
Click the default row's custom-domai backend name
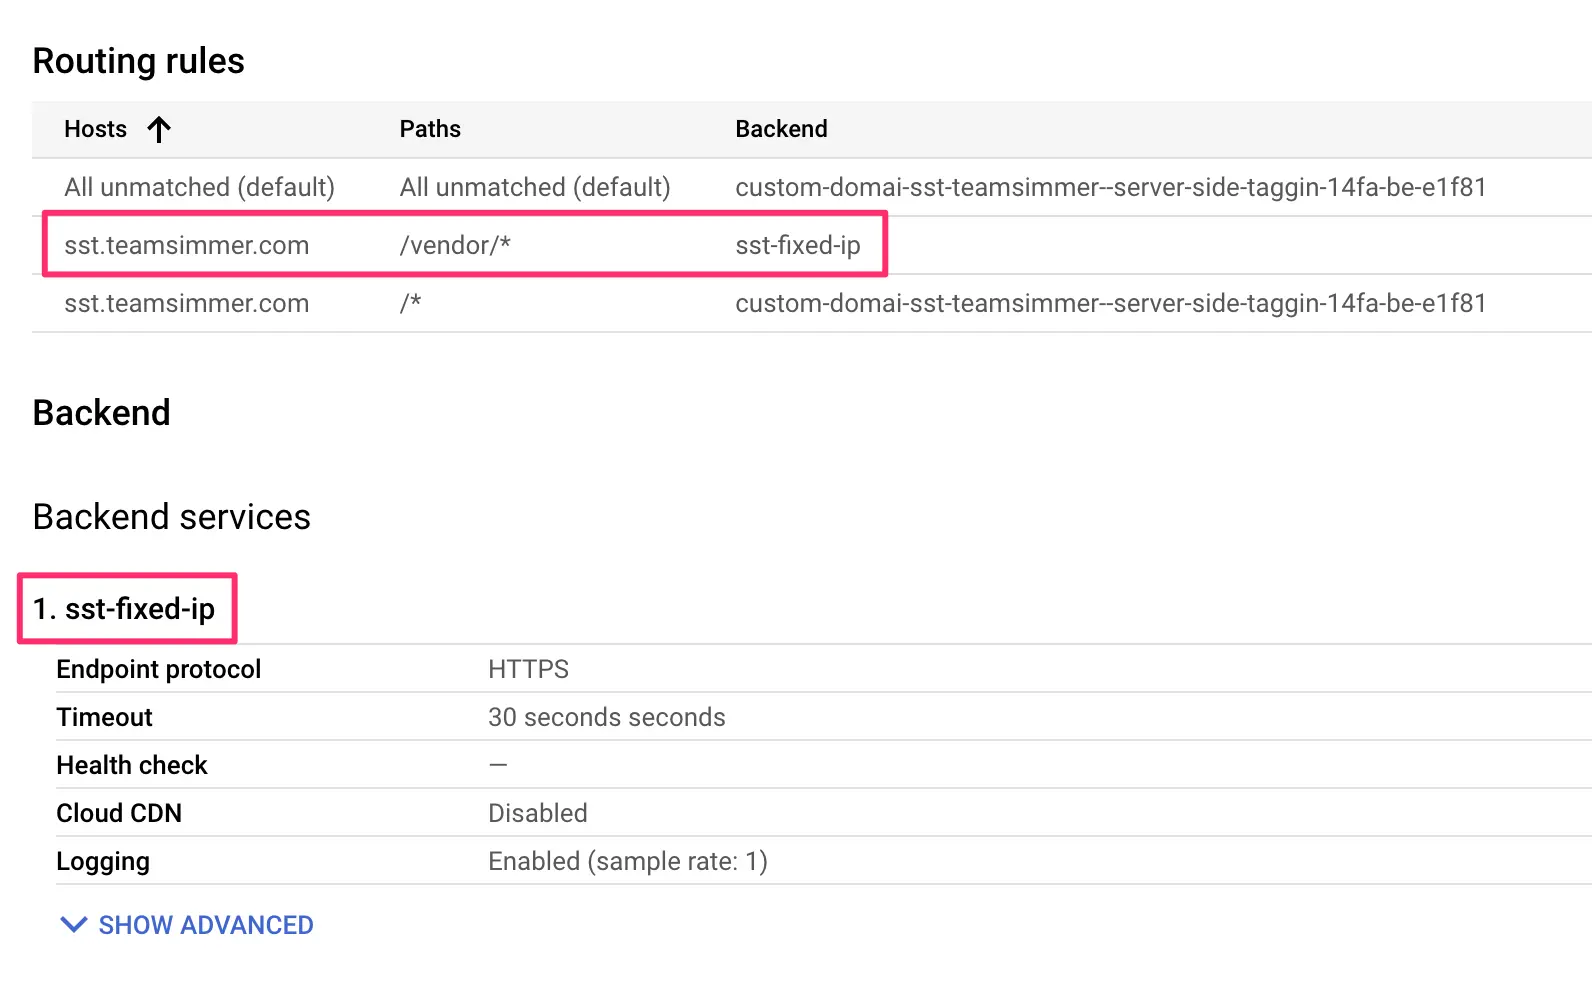pyautogui.click(x=1110, y=187)
